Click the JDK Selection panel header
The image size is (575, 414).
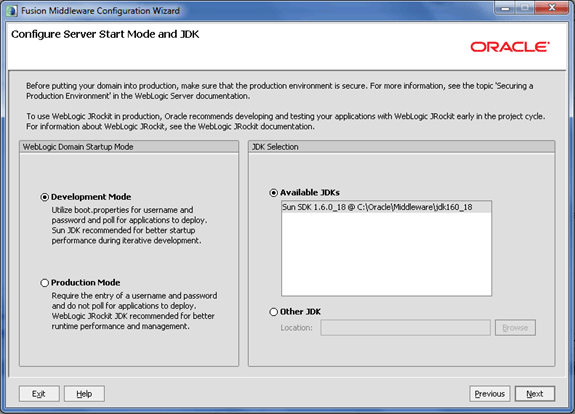point(402,147)
